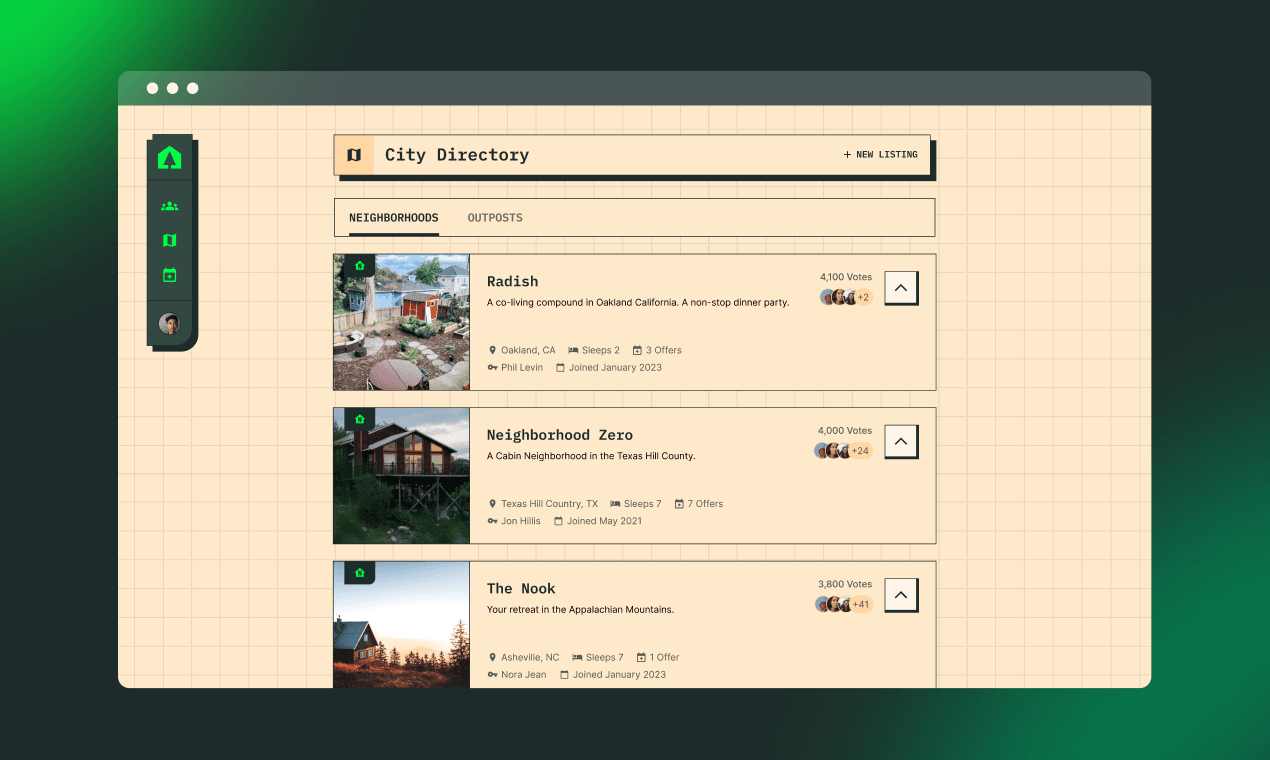1270x760 pixels.
Task: Click the Appalachian Mountains retreat description
Action: pyautogui.click(x=580, y=609)
